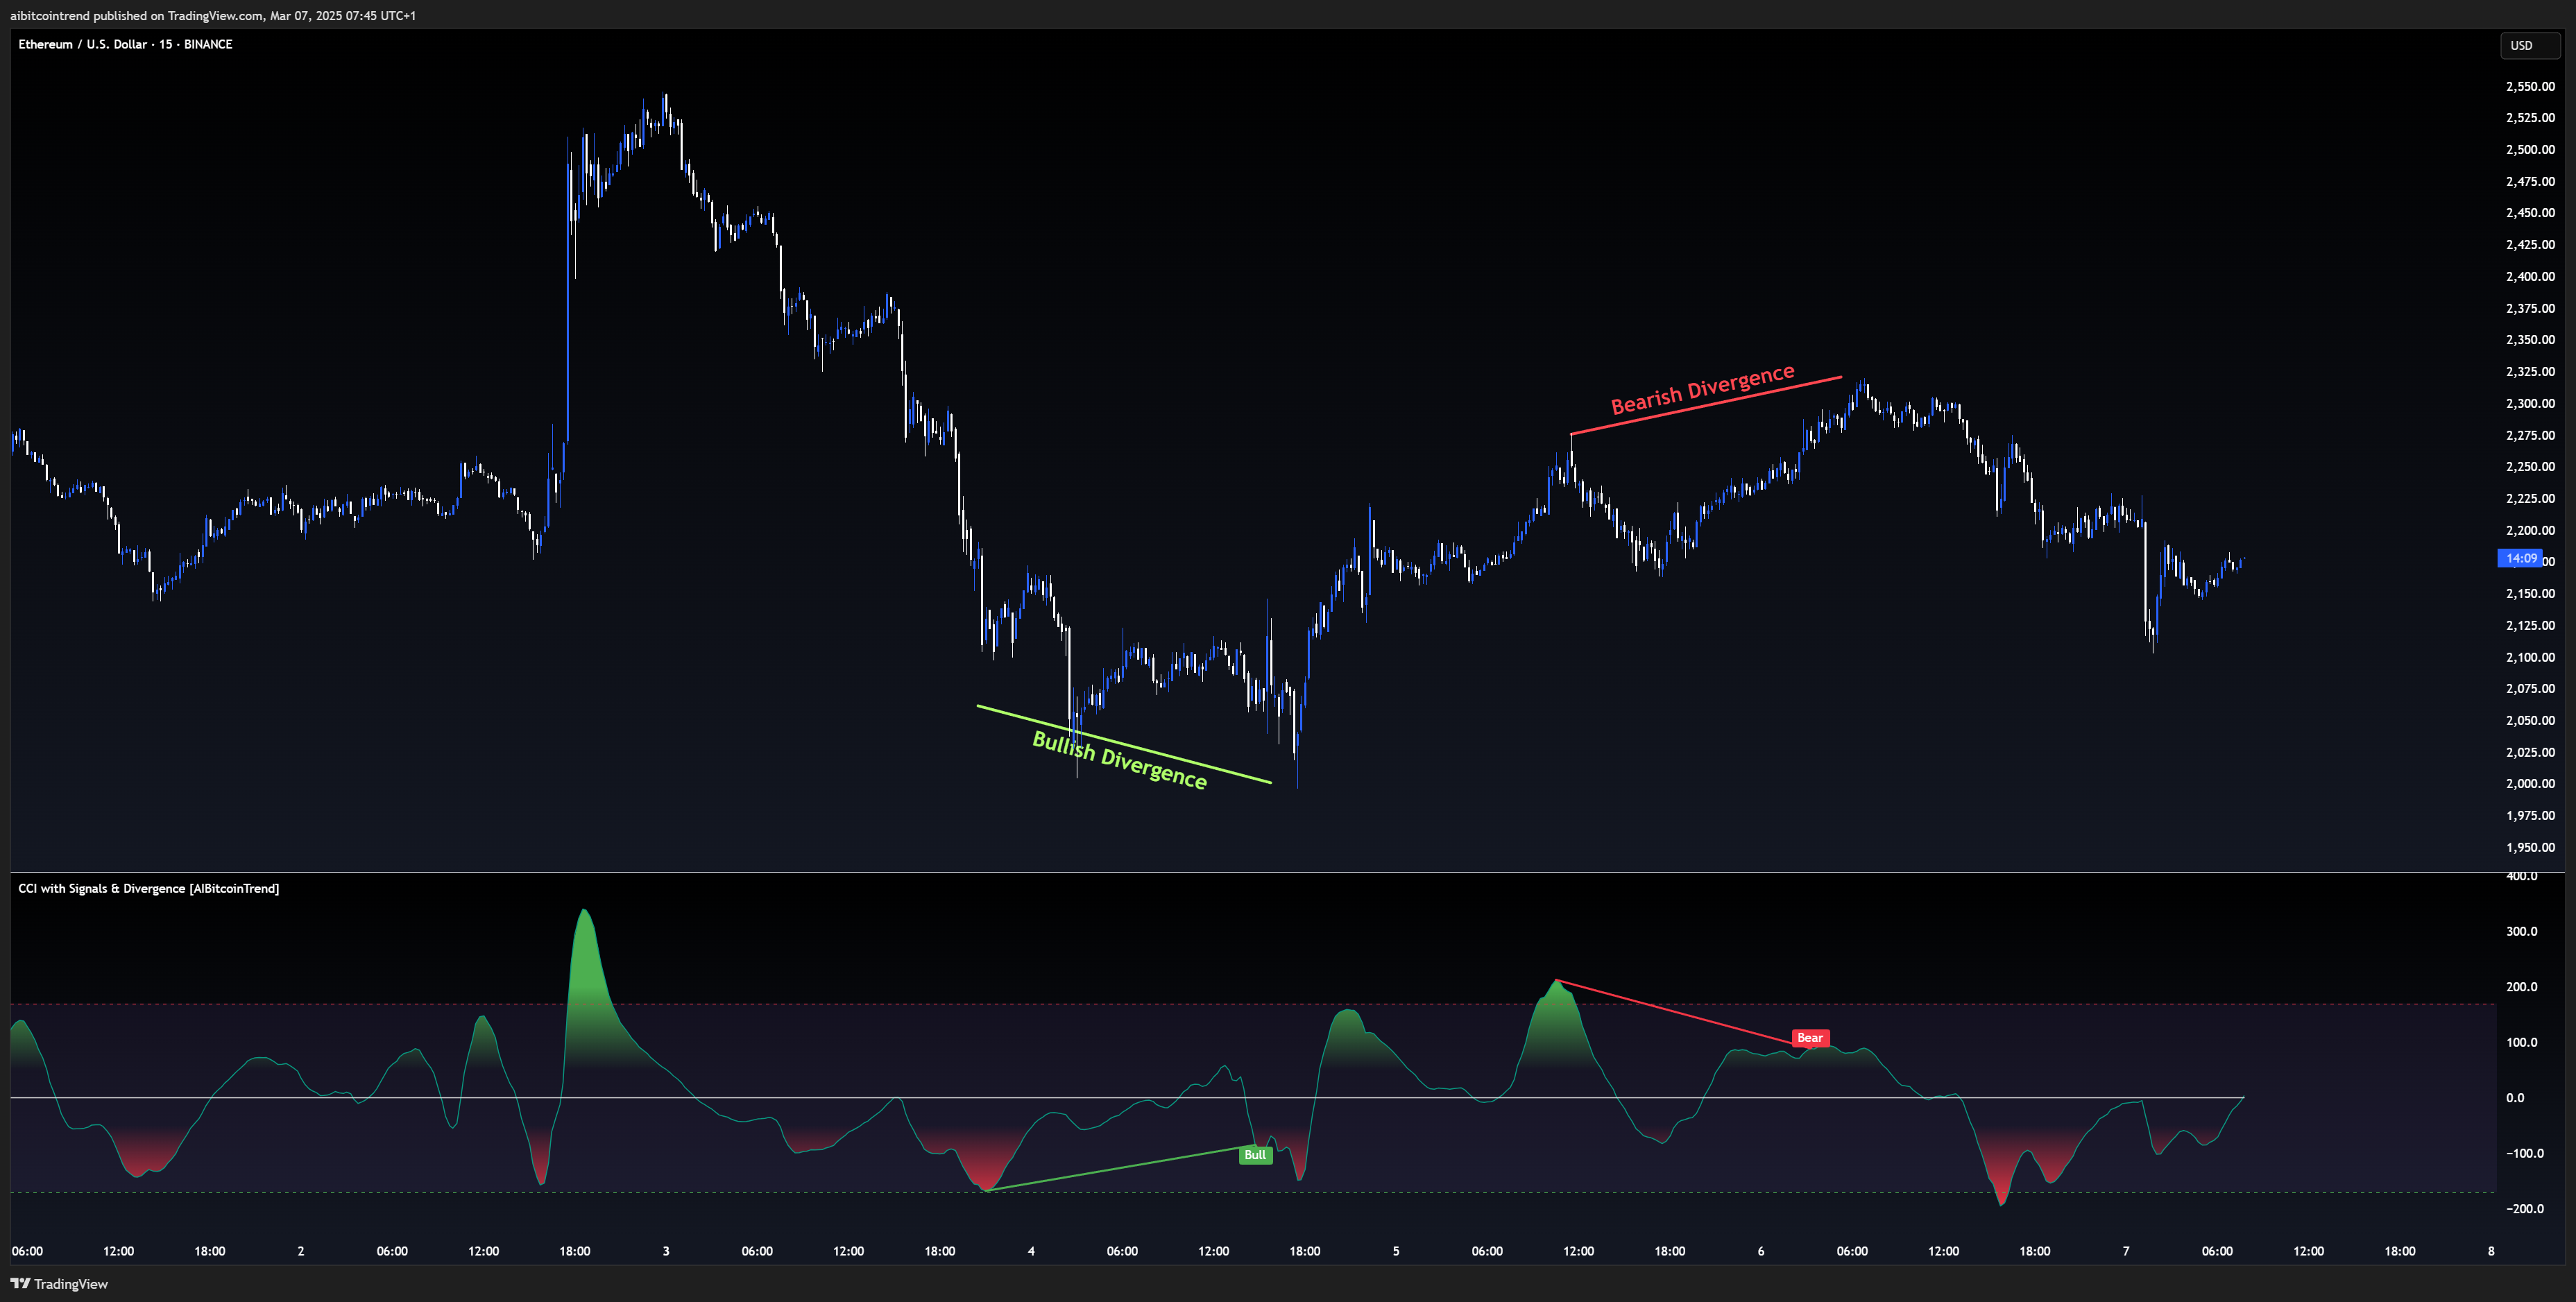Select the green Bull signal label

(x=1255, y=1155)
